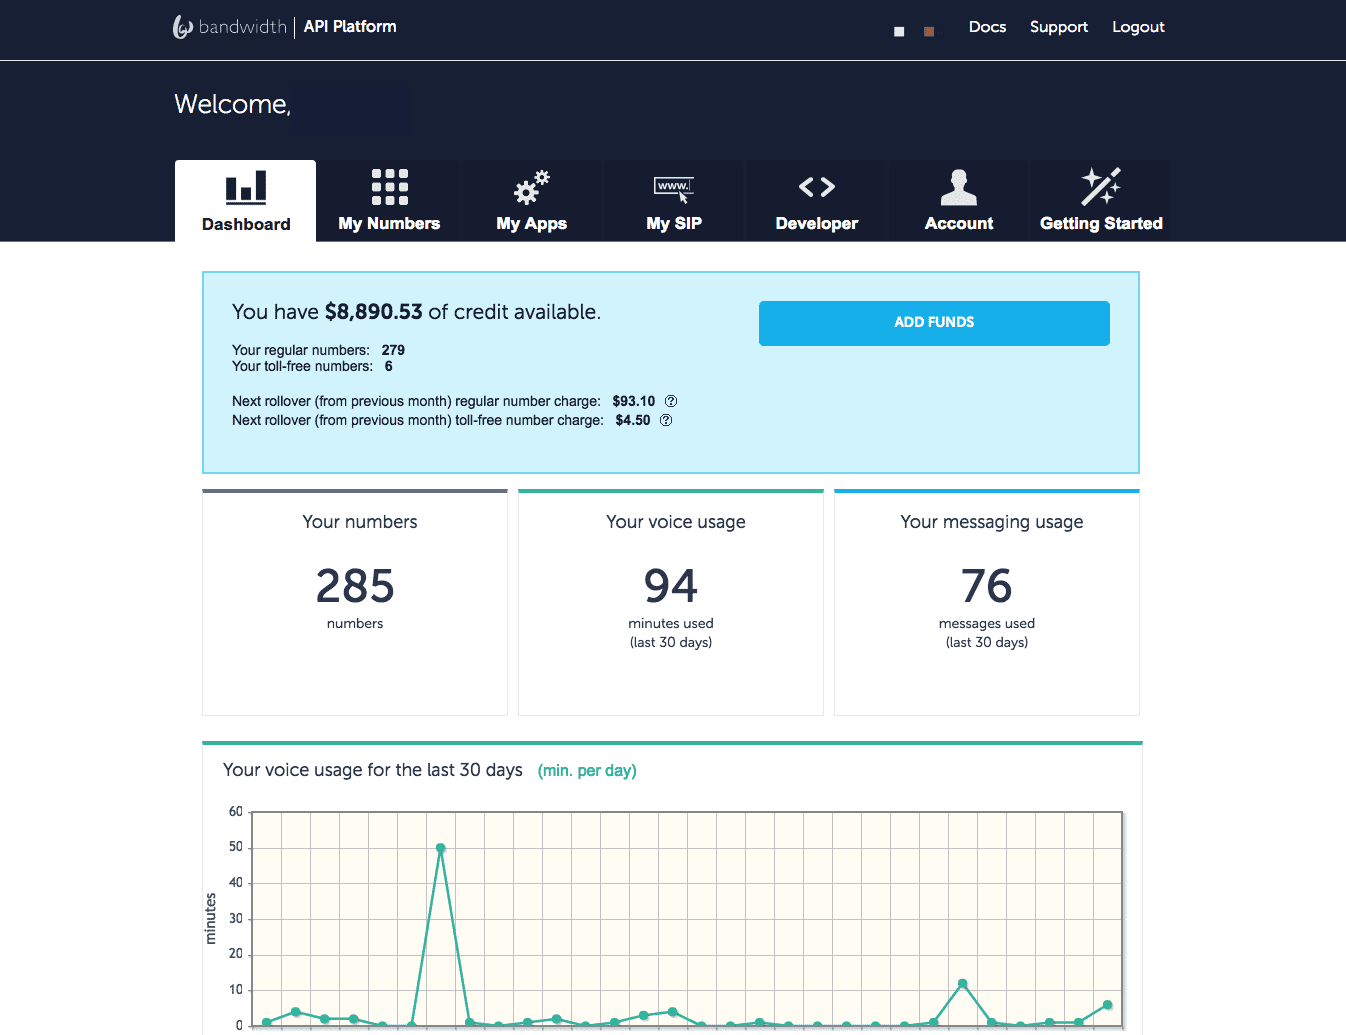The height and width of the screenshot is (1035, 1346).
Task: Open the Support link
Action: 1059,27
